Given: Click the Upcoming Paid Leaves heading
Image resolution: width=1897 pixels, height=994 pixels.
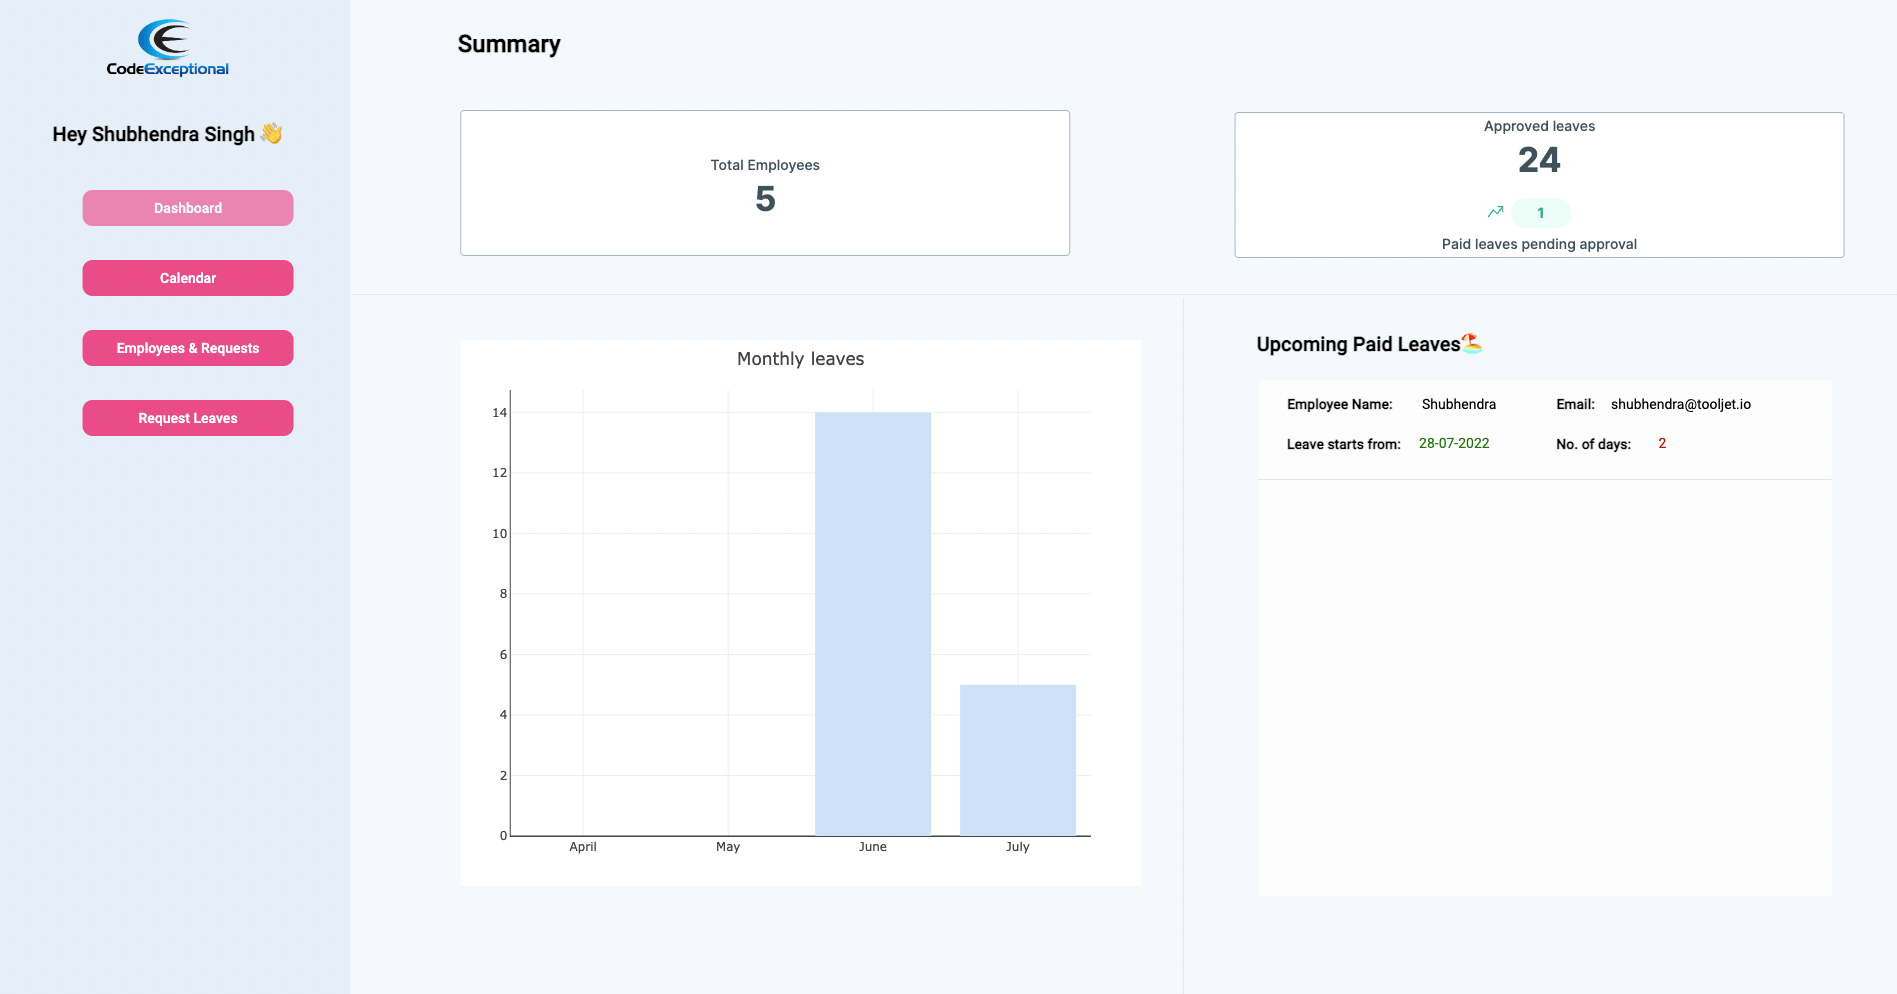Looking at the screenshot, I should click(1360, 343).
